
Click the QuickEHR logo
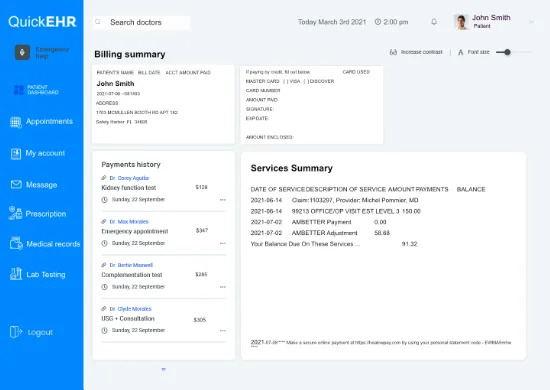pyautogui.click(x=42, y=22)
